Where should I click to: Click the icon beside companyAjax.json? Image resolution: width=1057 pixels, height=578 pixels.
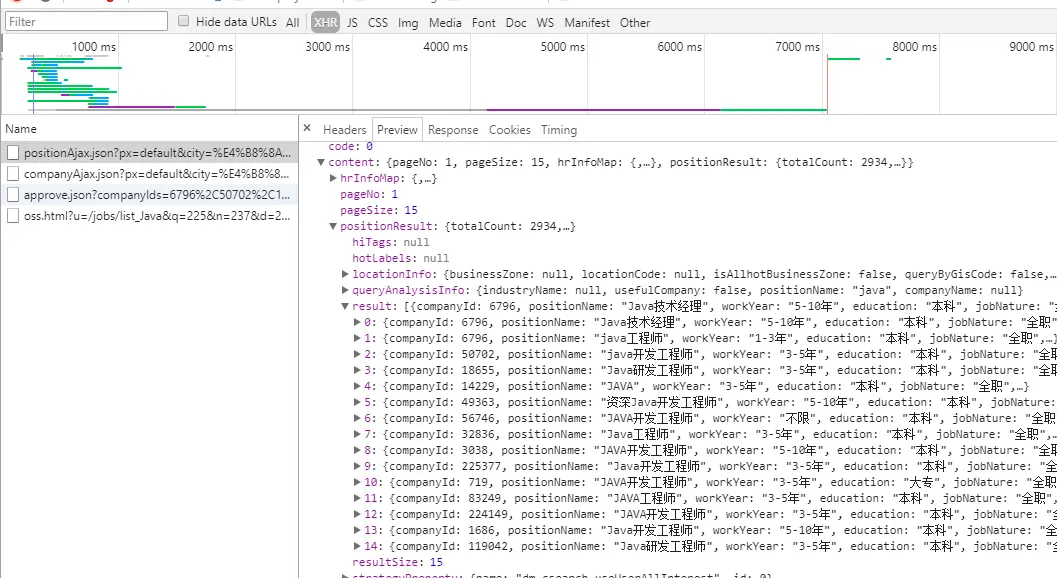[13, 174]
